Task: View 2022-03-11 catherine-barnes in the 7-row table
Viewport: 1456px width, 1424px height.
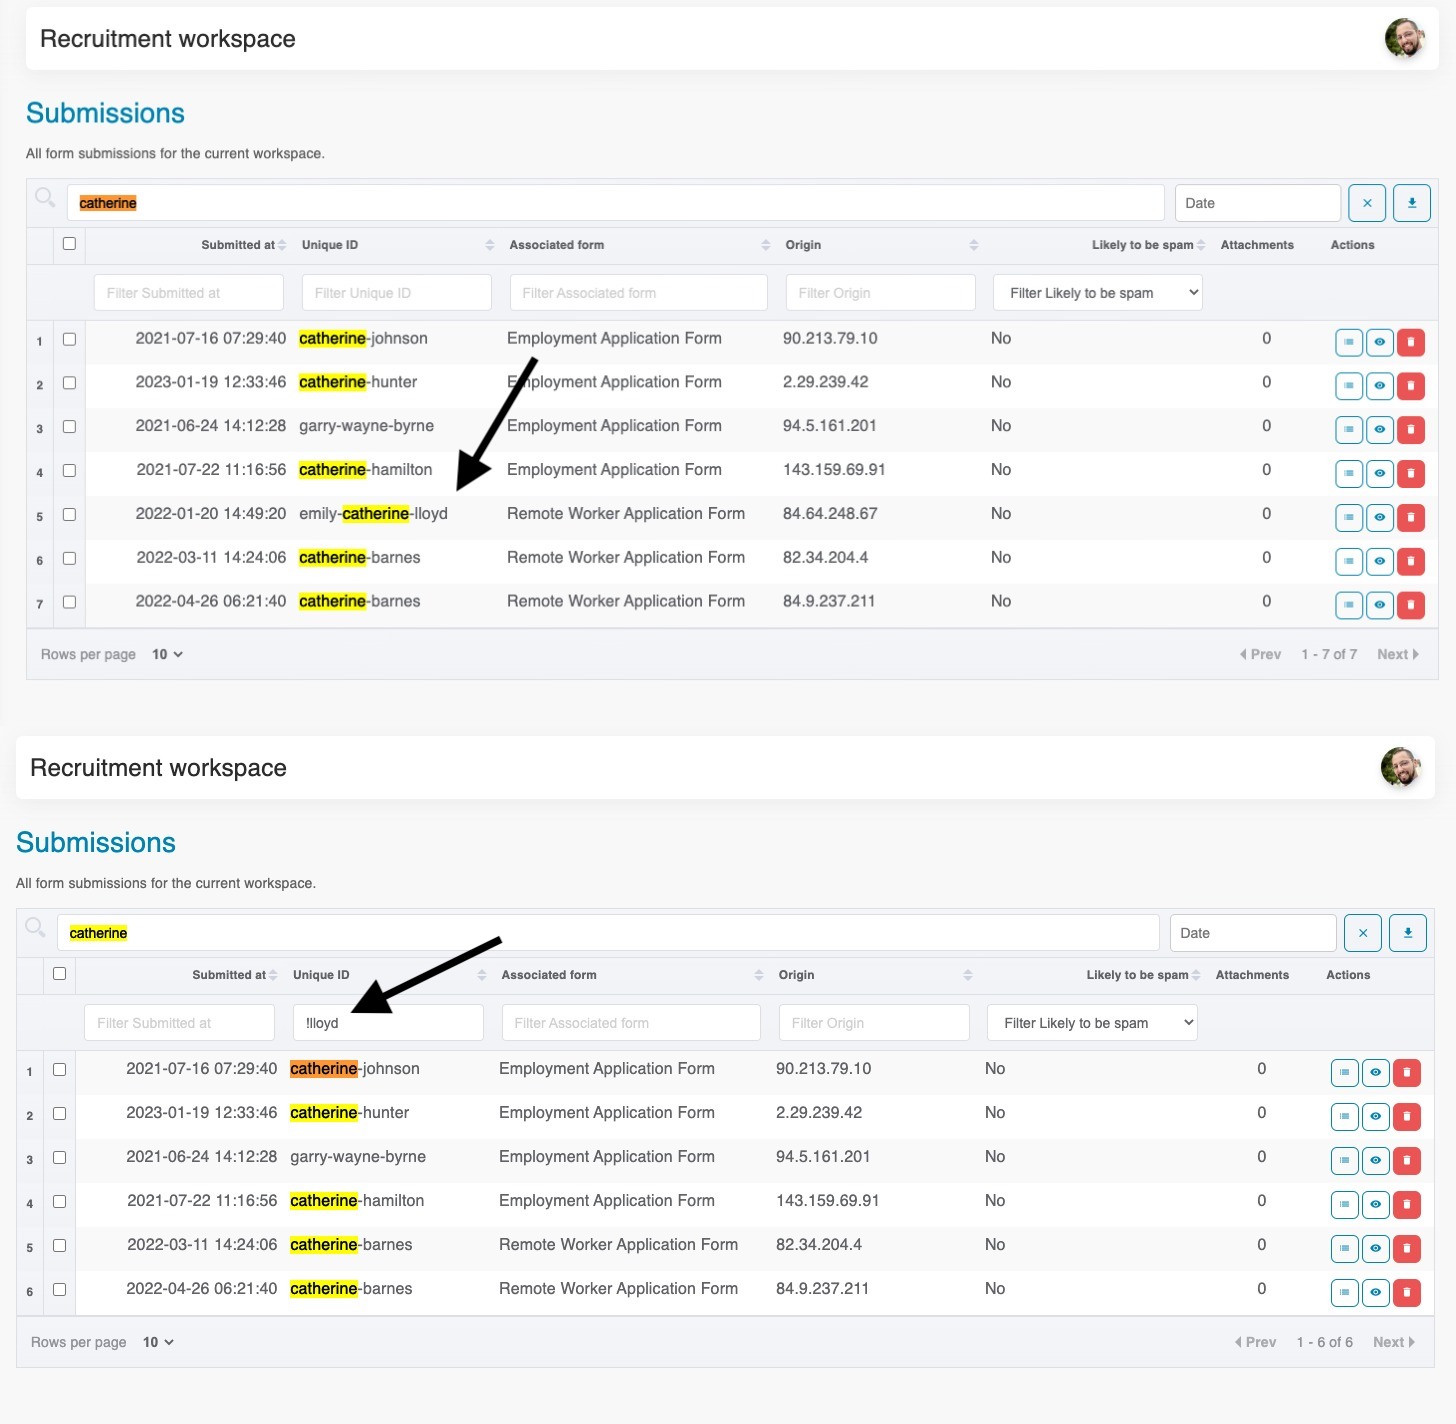Action: click(x=1380, y=562)
